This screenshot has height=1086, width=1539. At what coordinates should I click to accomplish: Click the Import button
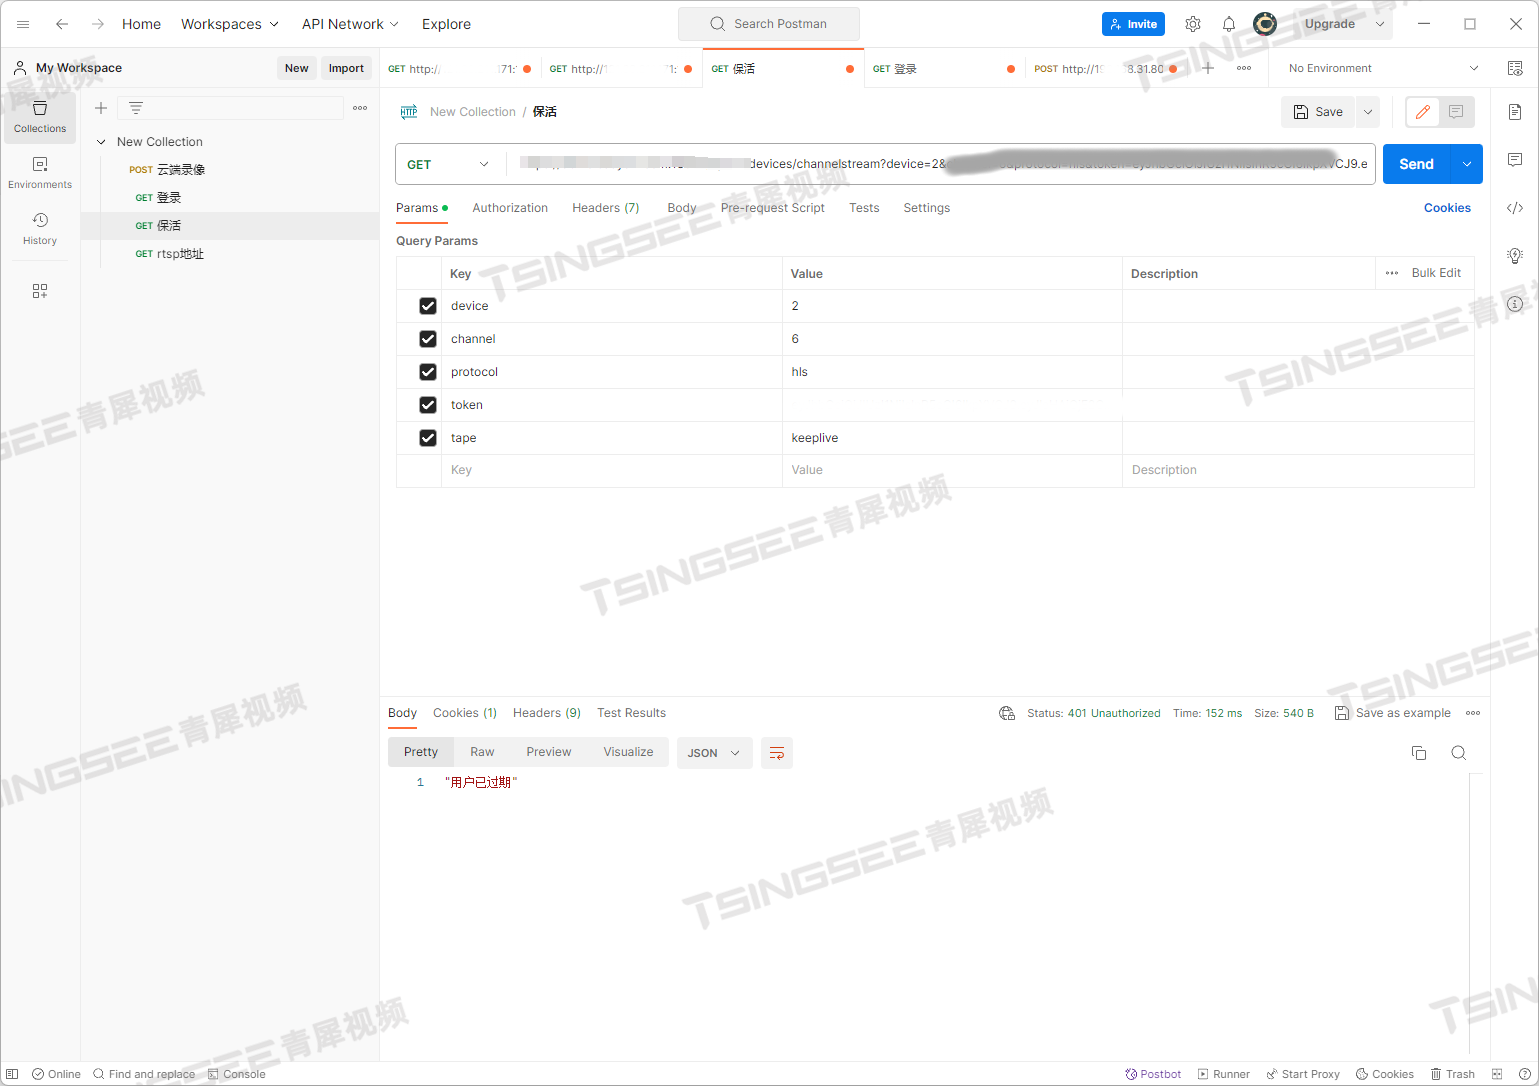click(x=346, y=68)
